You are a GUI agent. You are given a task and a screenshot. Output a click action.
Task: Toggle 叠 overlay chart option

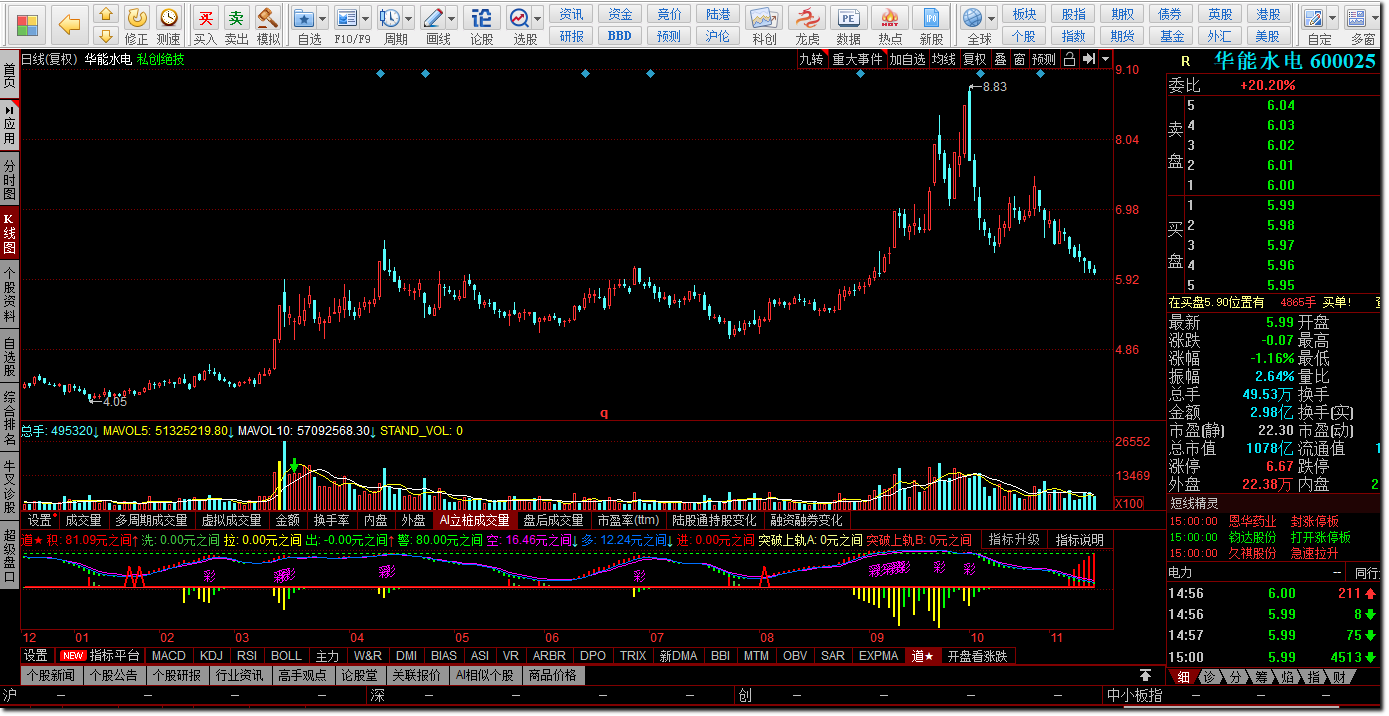pyautogui.click(x=1000, y=59)
